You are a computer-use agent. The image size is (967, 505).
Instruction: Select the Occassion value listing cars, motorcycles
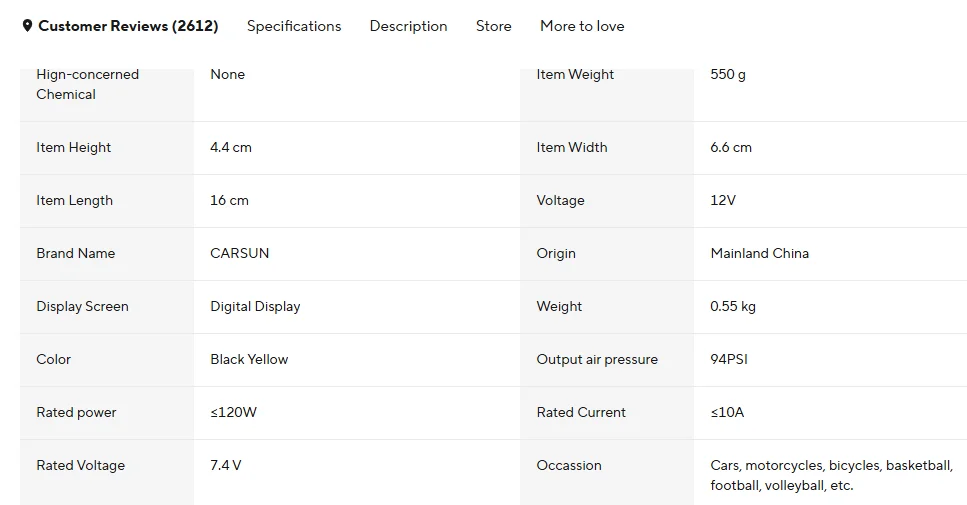click(831, 475)
